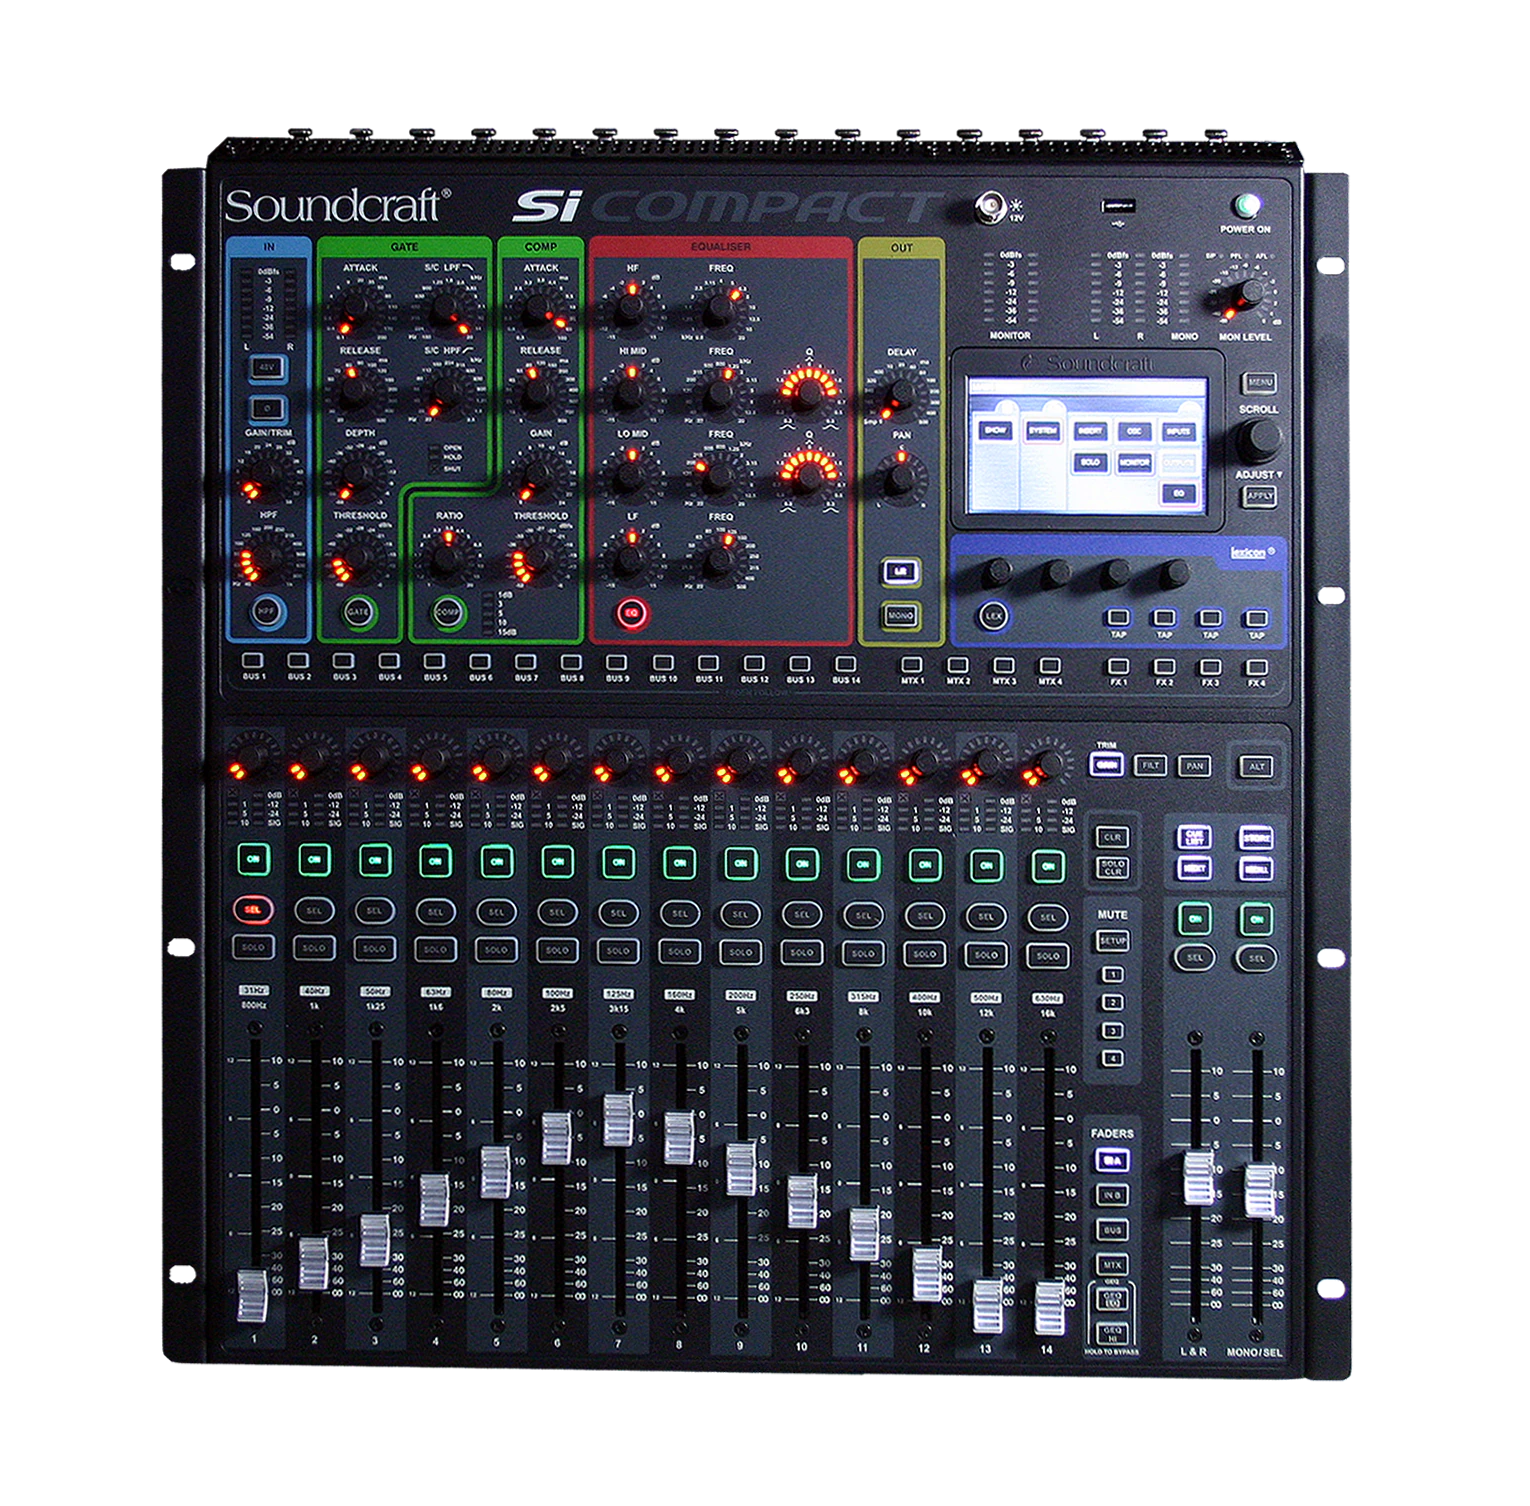Click the FX 4 button
The height and width of the screenshot is (1506, 1530).
click(1257, 667)
